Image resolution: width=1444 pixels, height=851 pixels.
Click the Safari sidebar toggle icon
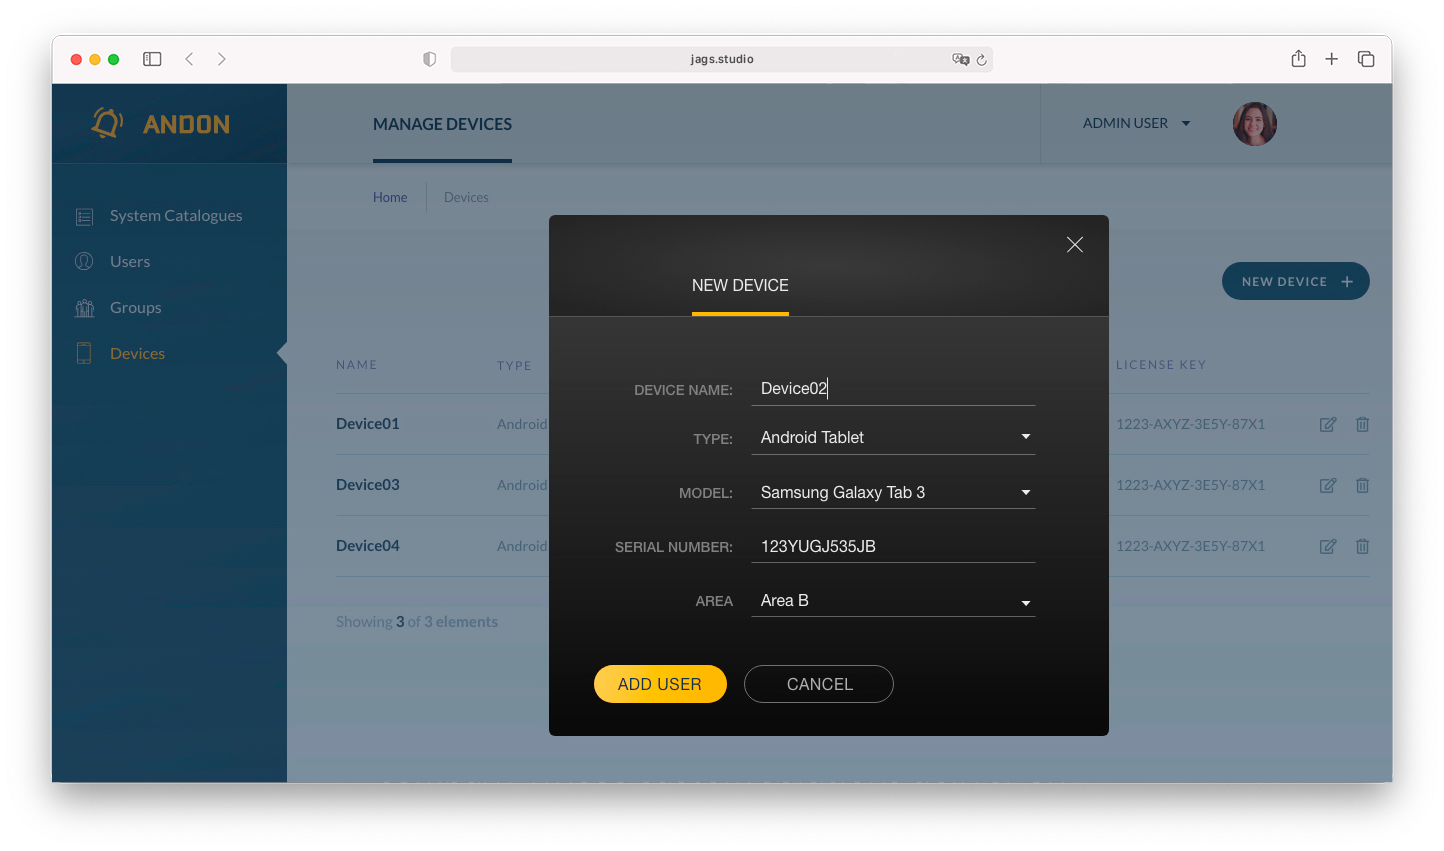tap(152, 59)
